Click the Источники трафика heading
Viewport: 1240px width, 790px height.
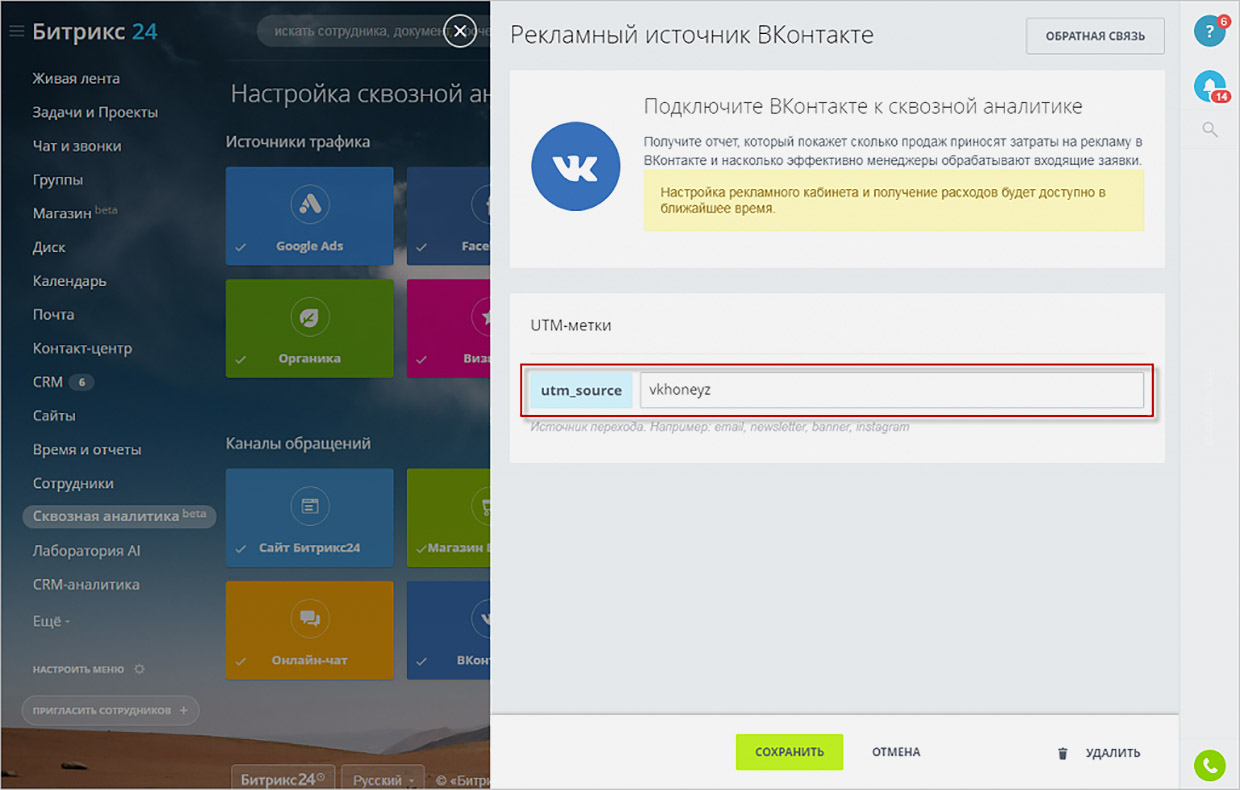coord(298,142)
